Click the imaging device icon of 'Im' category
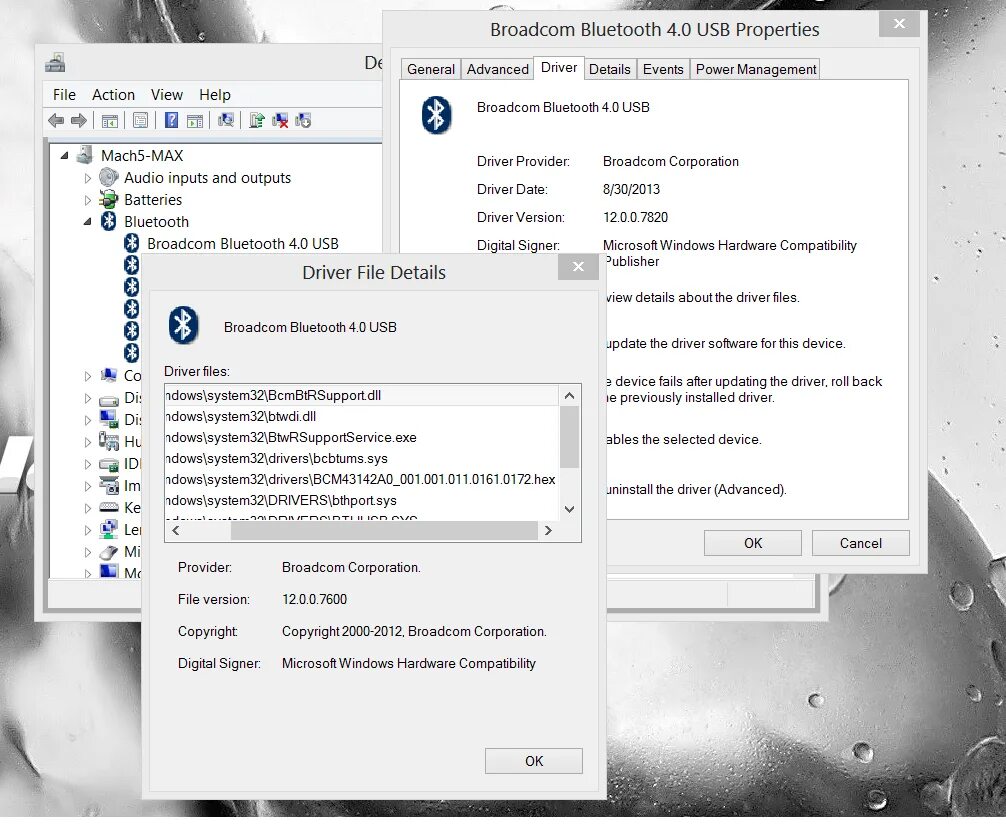 (108, 485)
